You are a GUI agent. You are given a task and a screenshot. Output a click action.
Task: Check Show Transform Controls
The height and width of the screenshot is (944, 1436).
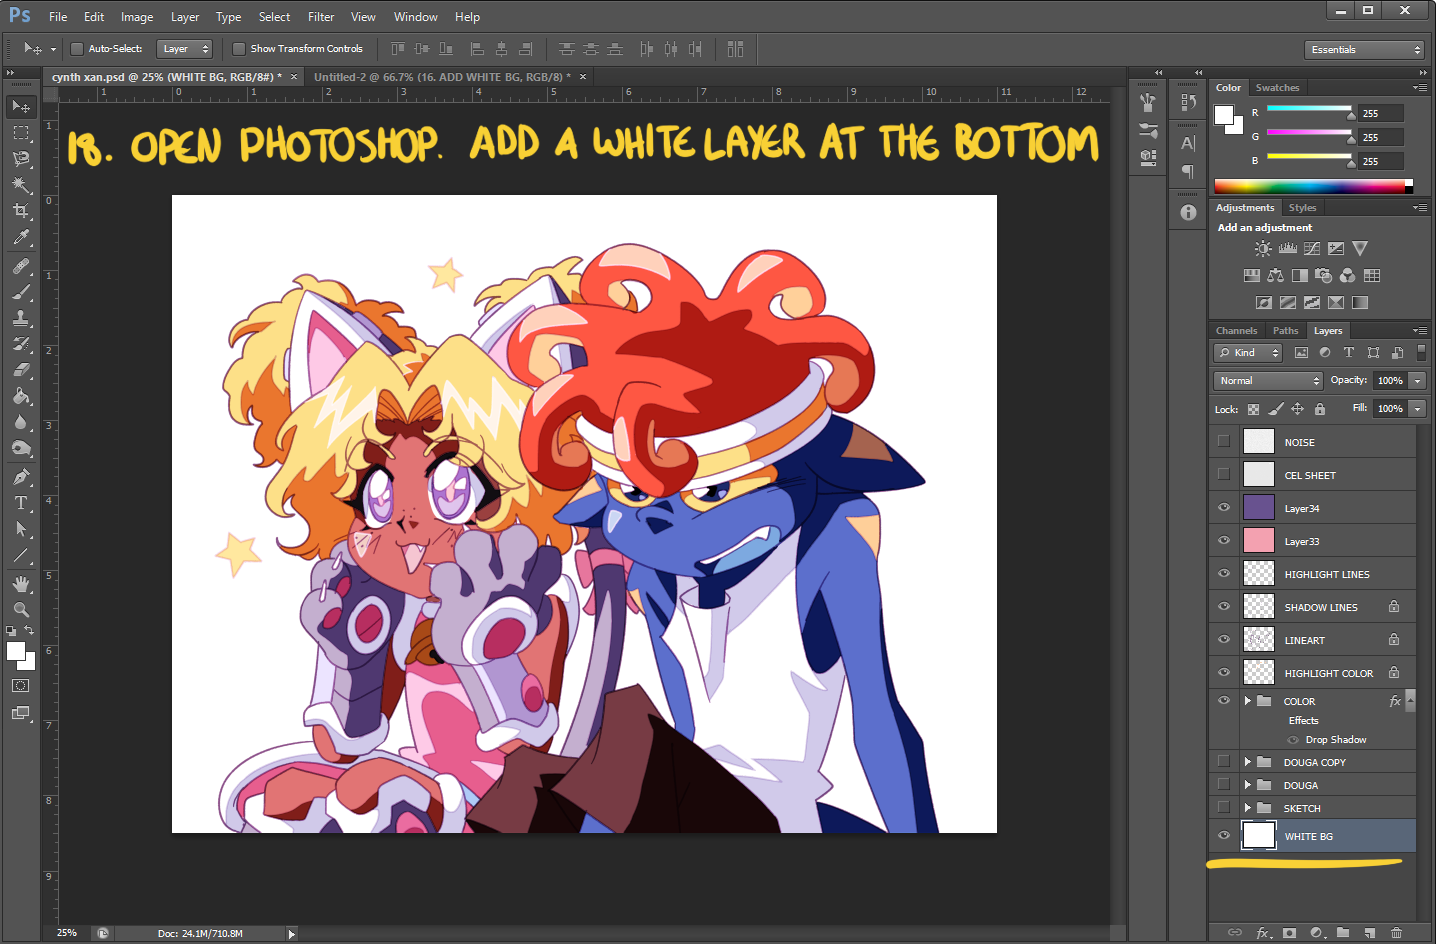click(239, 49)
